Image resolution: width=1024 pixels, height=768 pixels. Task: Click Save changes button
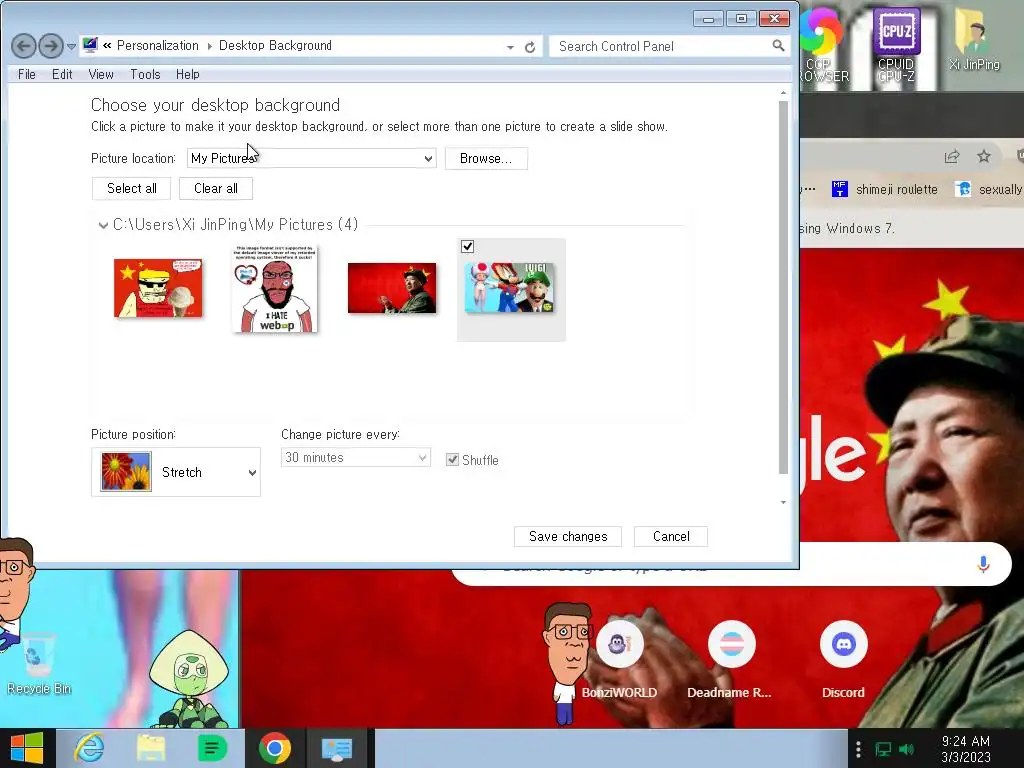568,537
